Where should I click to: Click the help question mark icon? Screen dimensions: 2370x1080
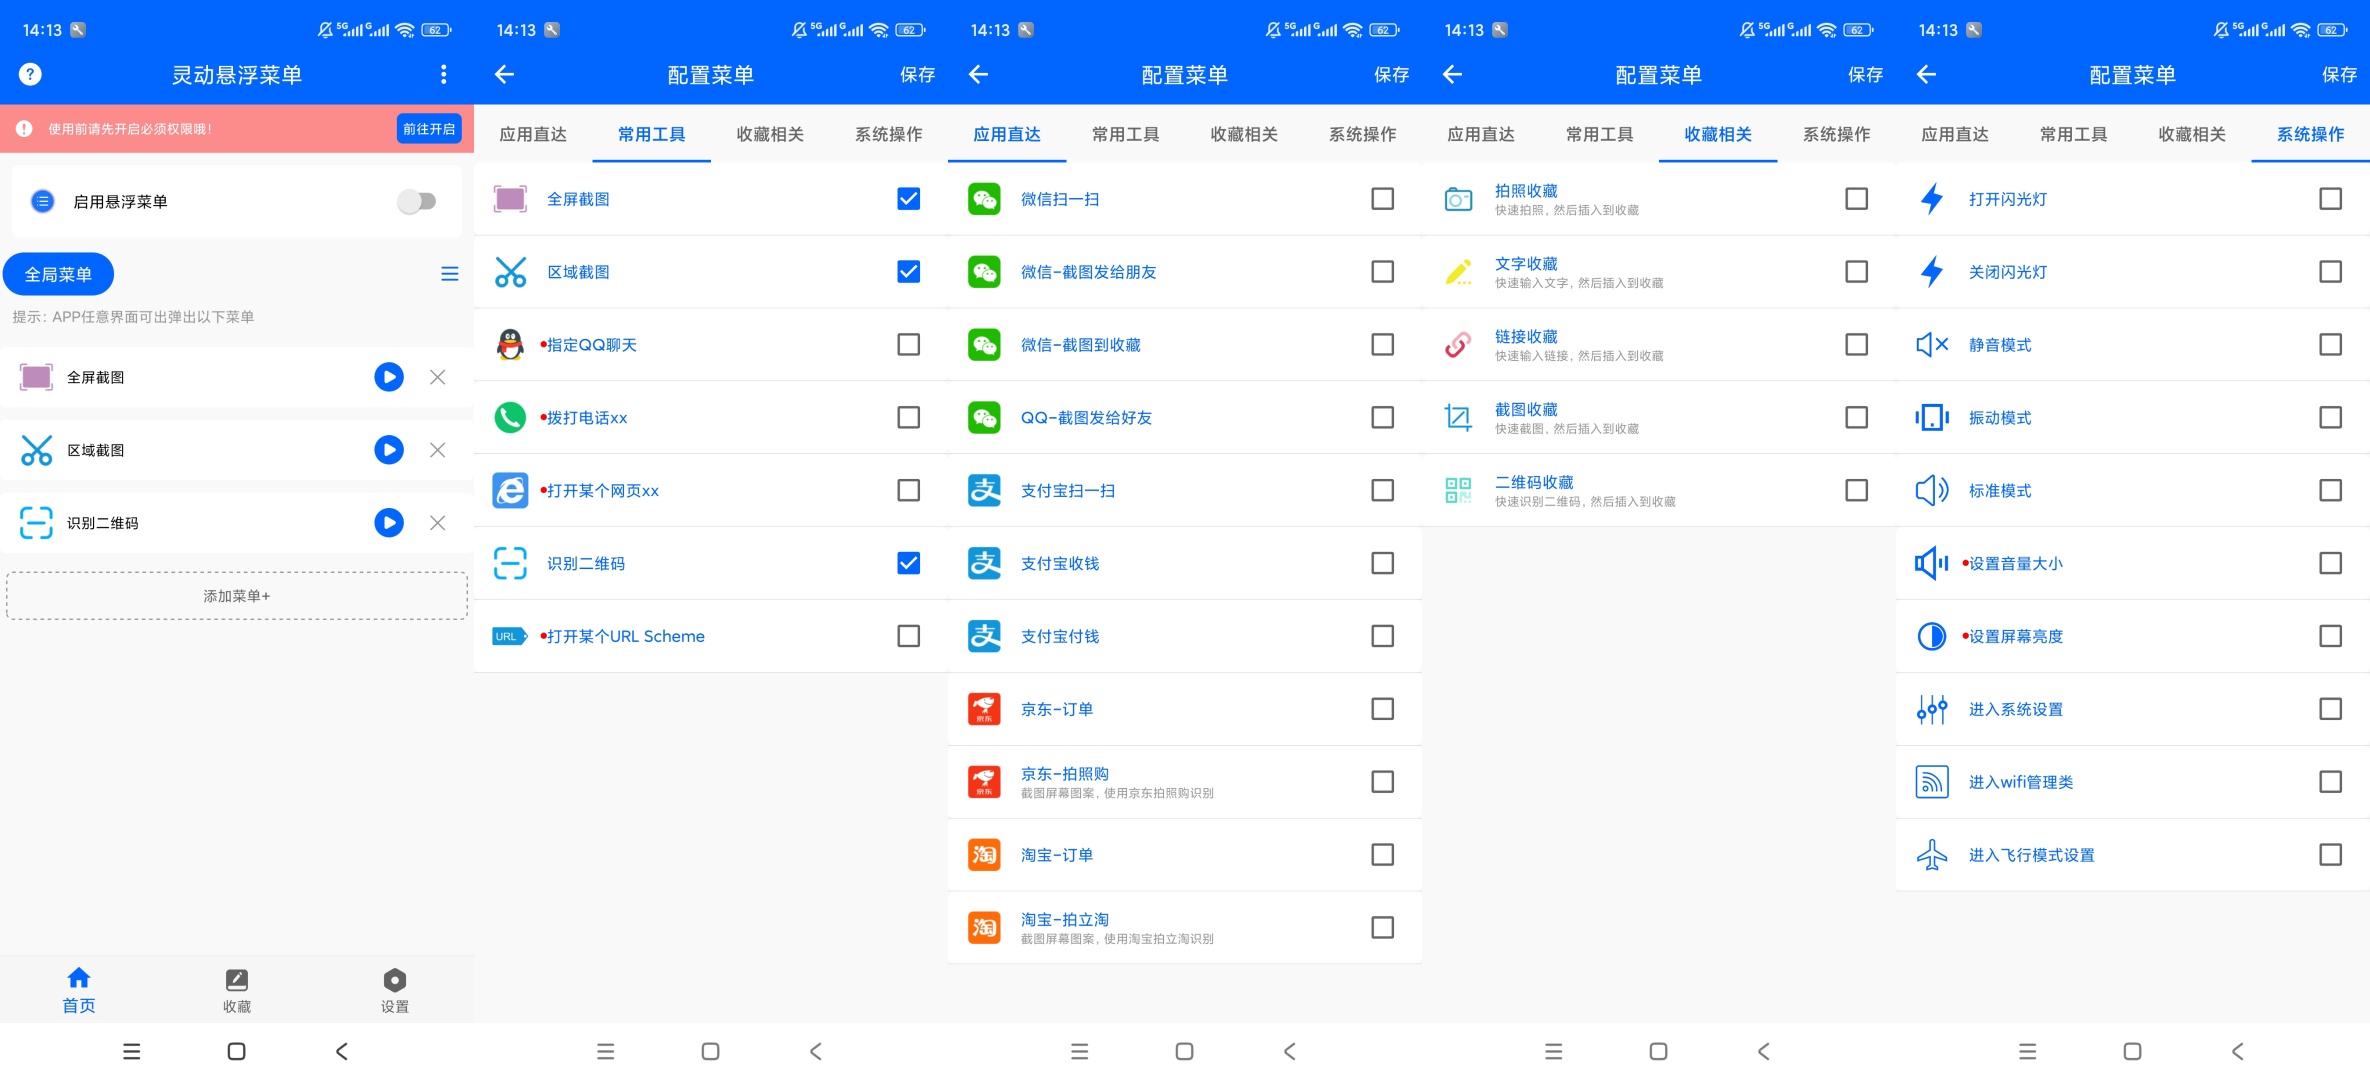(30, 74)
